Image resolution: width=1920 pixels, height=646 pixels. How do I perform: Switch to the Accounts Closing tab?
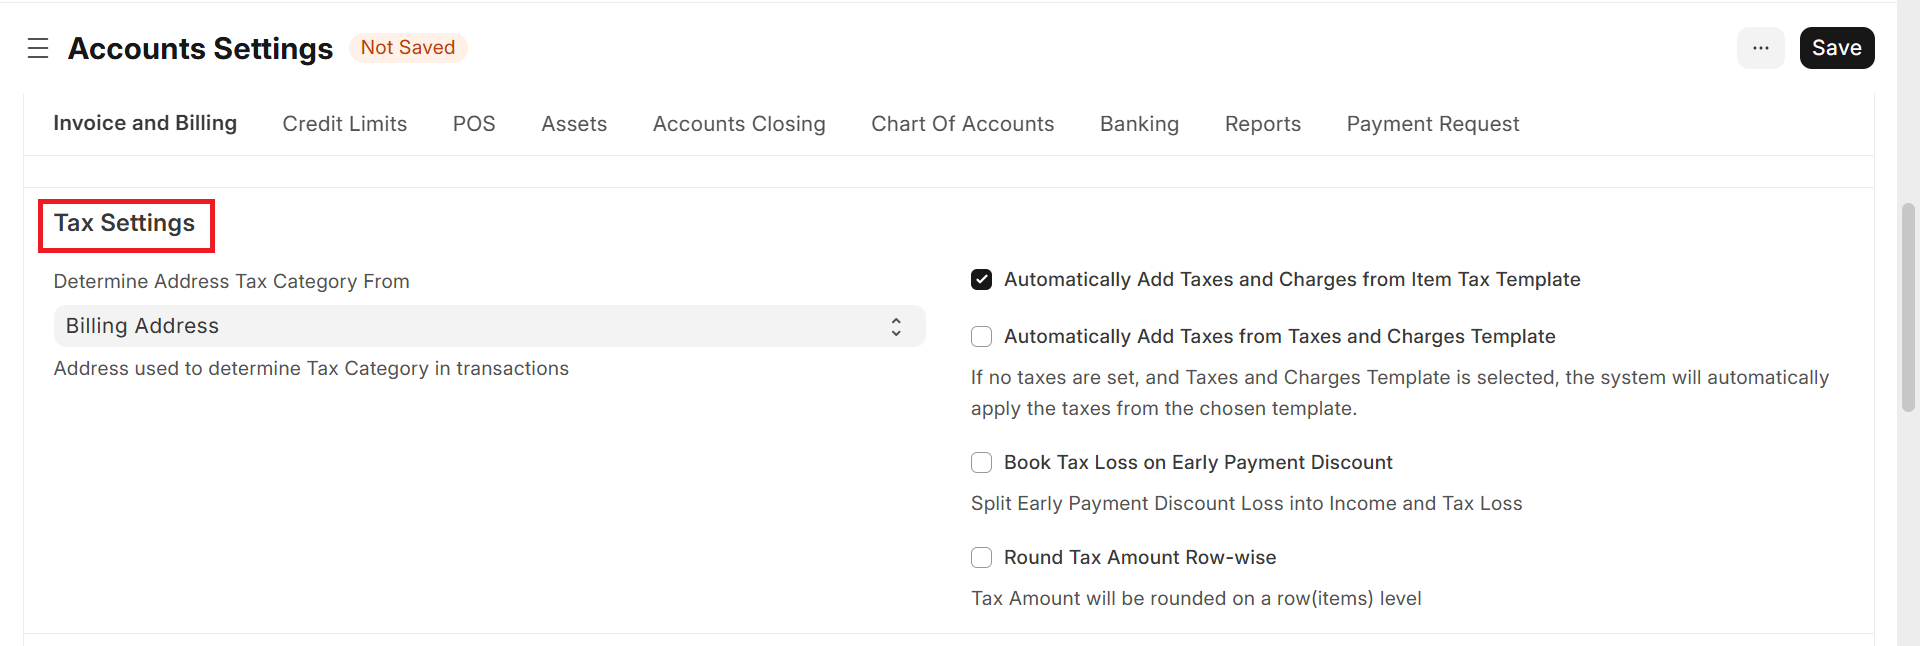pyautogui.click(x=739, y=124)
